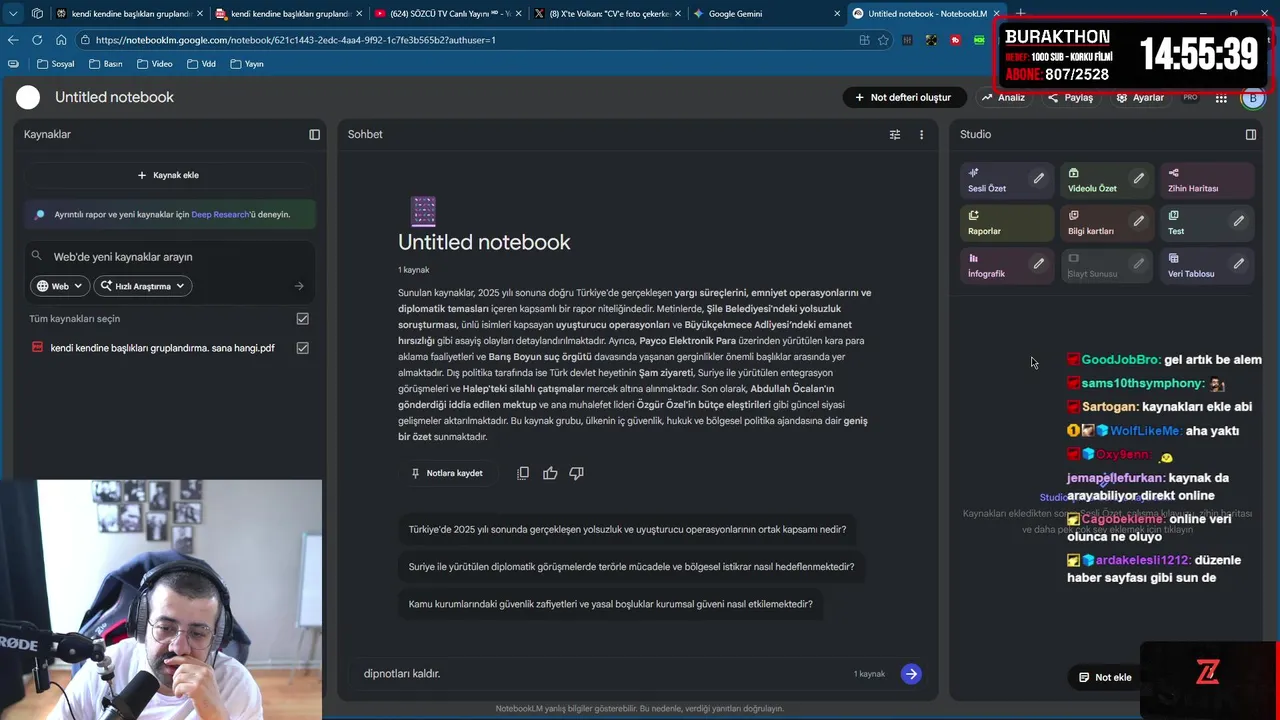Screen dimensions: 1280x720
Task: Click the Web'de yeni kaynaklar arayın search field
Action: coord(170,257)
